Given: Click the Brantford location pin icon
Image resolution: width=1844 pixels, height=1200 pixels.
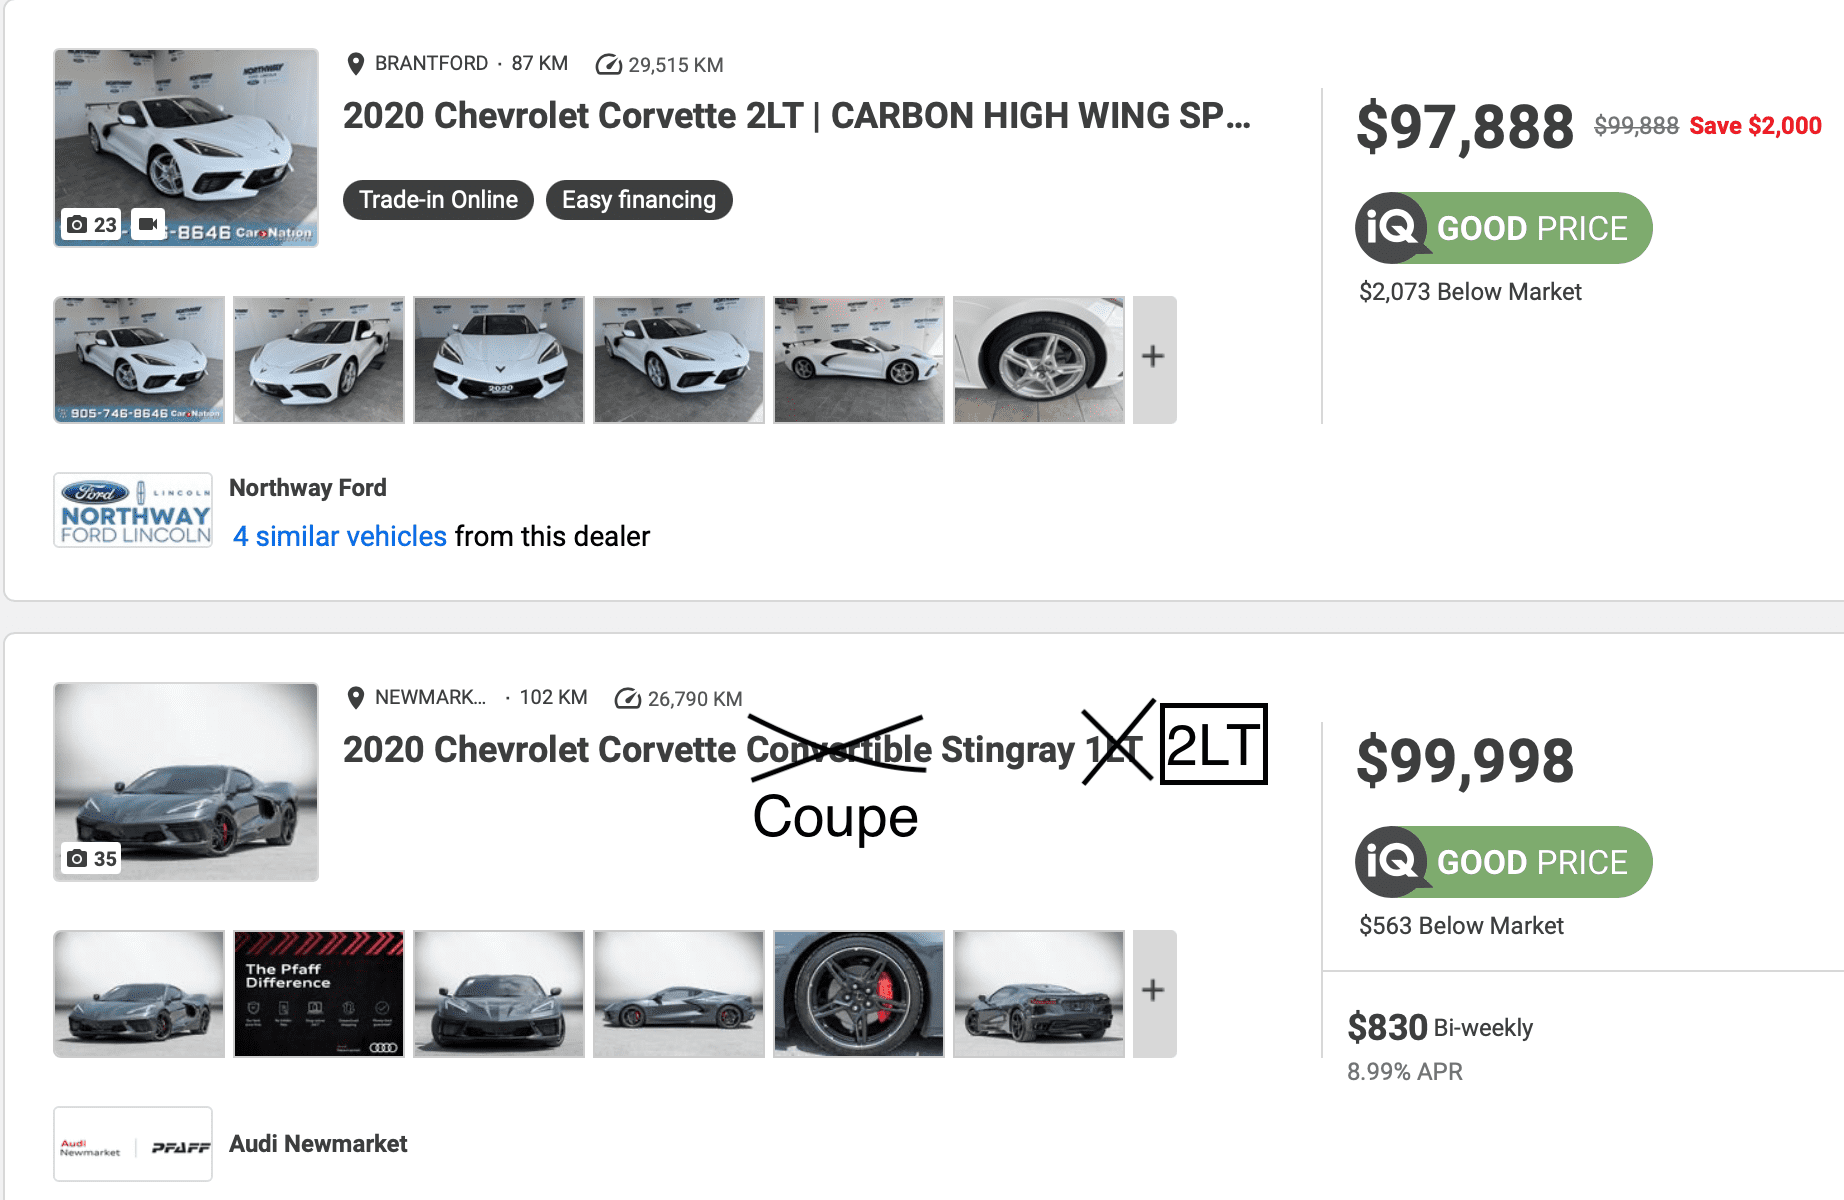Looking at the screenshot, I should [x=355, y=64].
